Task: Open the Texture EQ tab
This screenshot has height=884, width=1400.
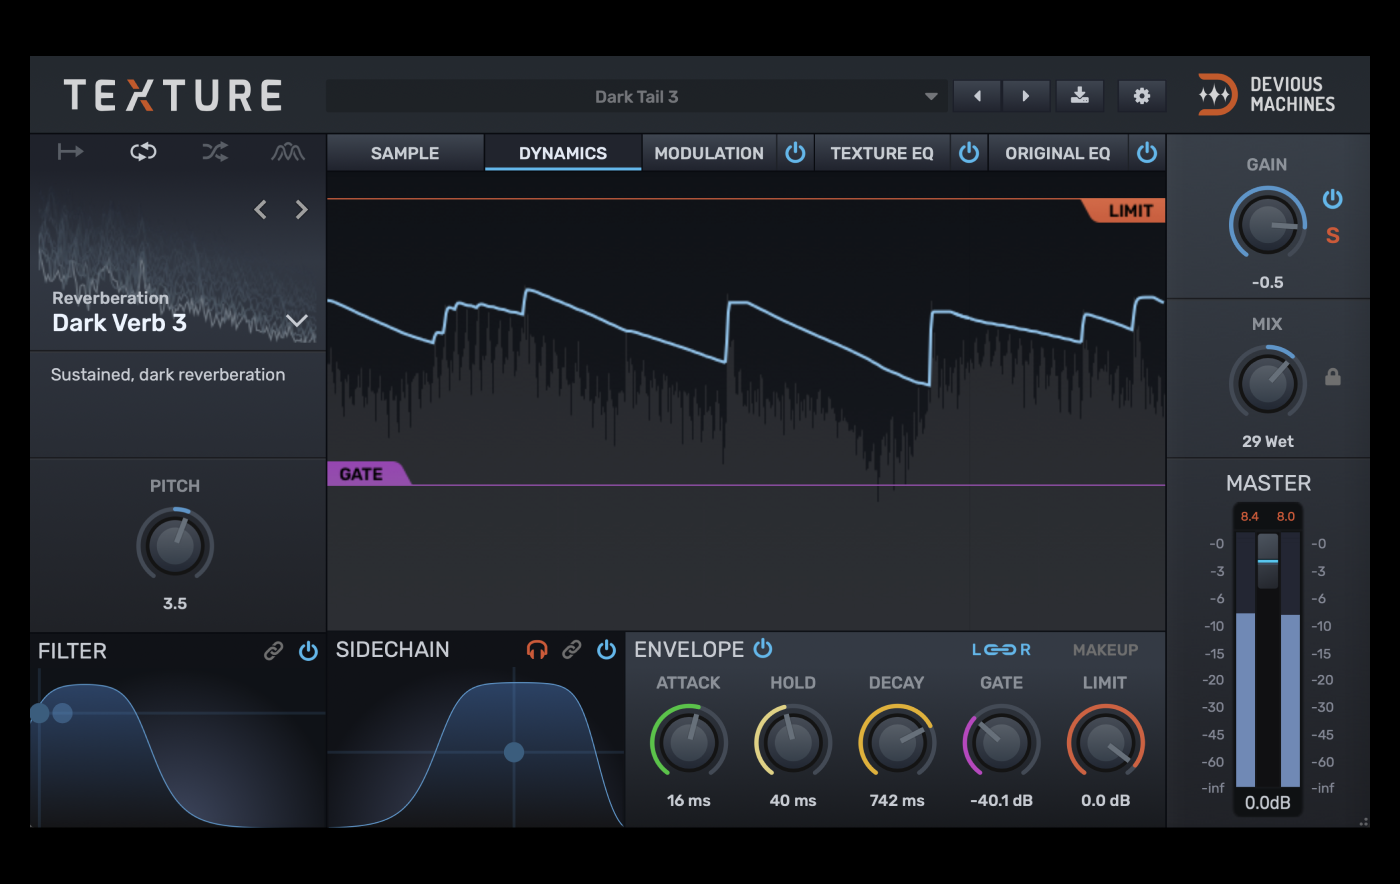Action: pos(882,153)
